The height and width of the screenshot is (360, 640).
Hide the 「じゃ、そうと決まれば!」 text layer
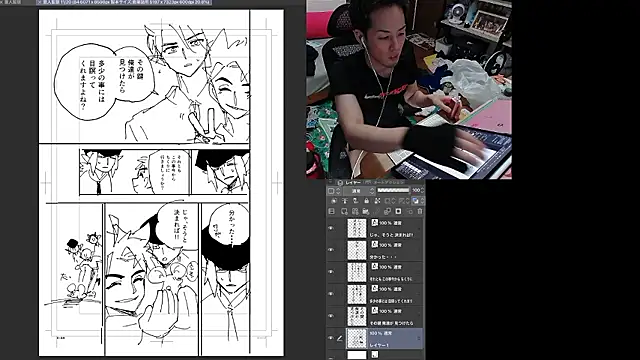point(331,228)
